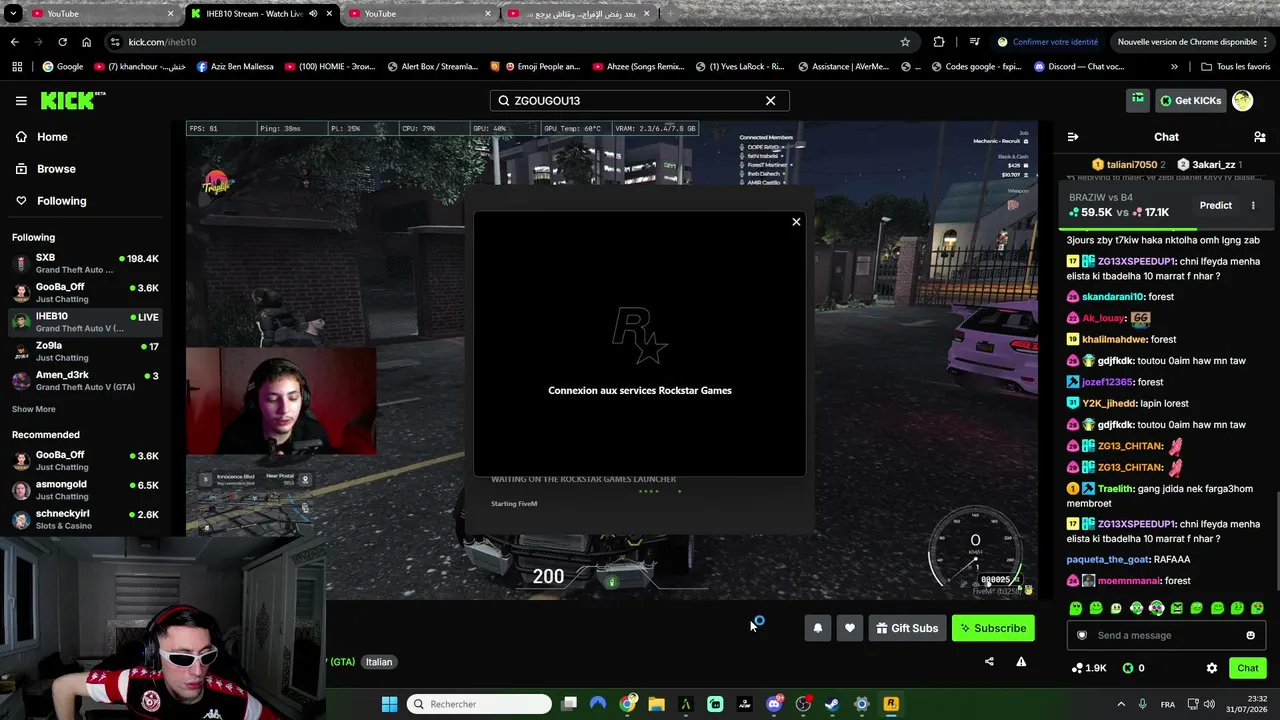Switch to the Arabic-titled YouTube tab
Viewport: 1280px width, 720px height.
pos(578,14)
